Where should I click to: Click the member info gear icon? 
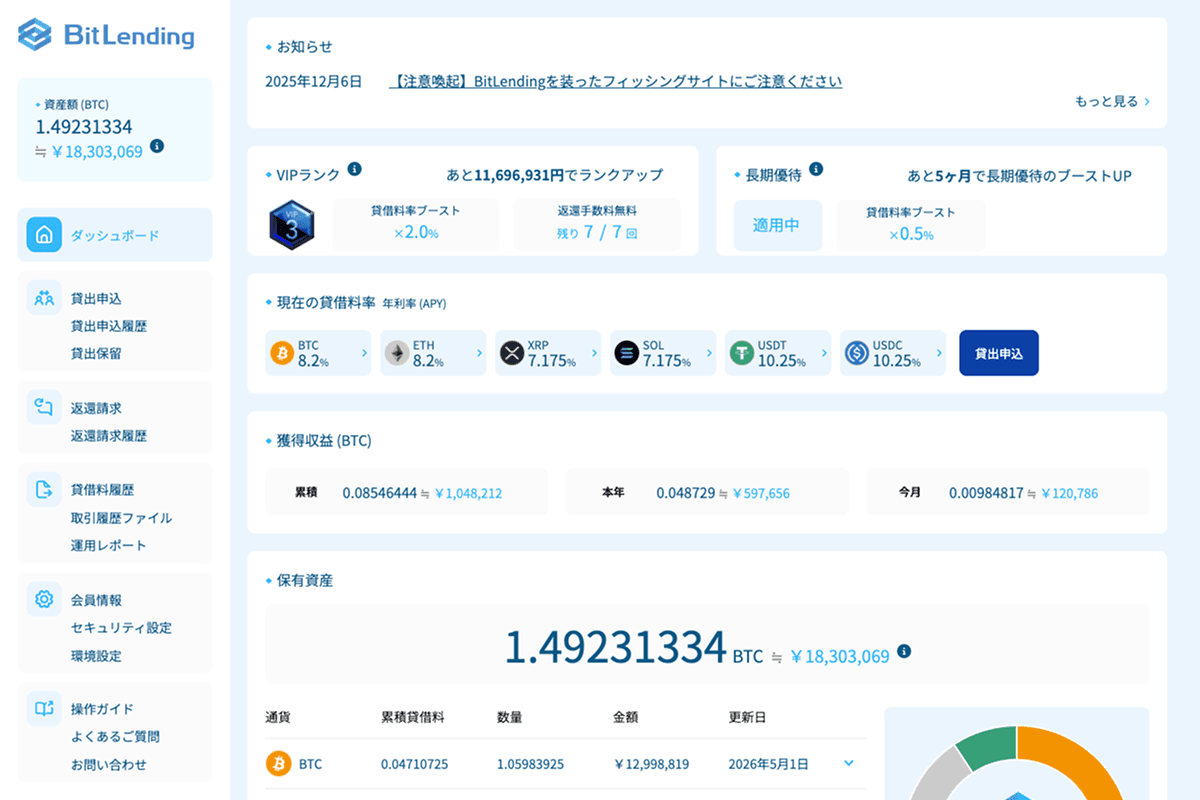pyautogui.click(x=44, y=599)
